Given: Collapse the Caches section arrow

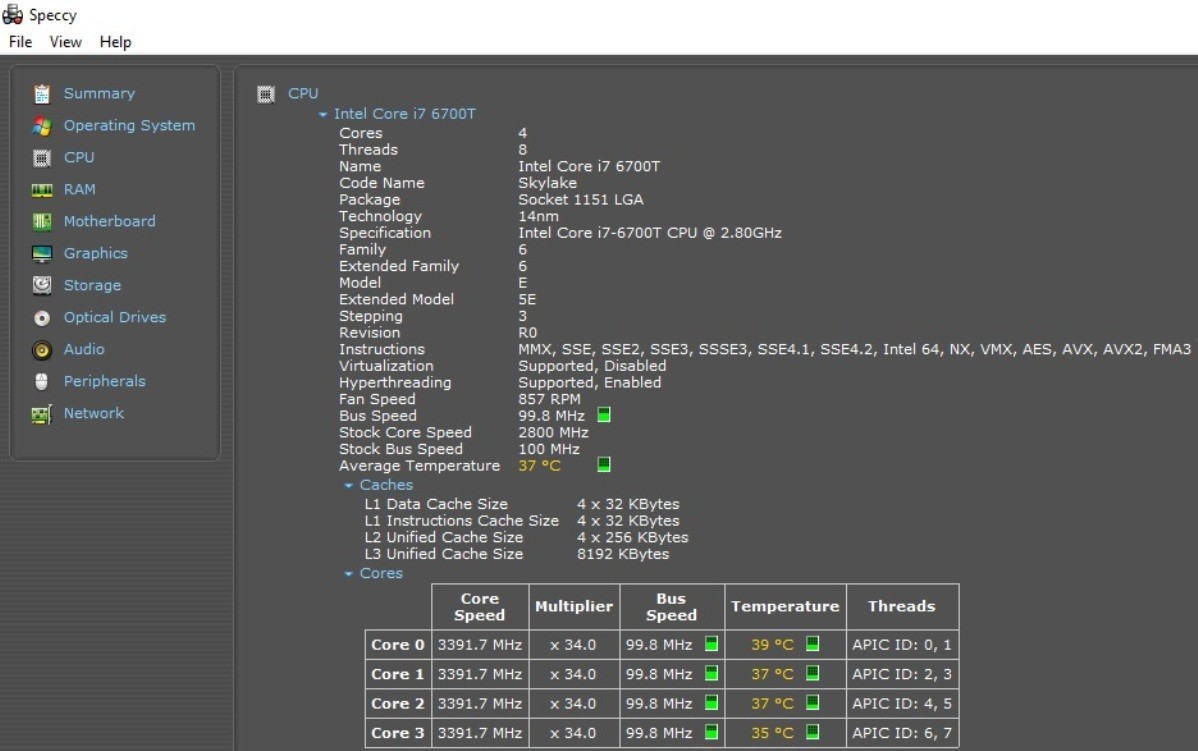Looking at the screenshot, I should click(348, 486).
